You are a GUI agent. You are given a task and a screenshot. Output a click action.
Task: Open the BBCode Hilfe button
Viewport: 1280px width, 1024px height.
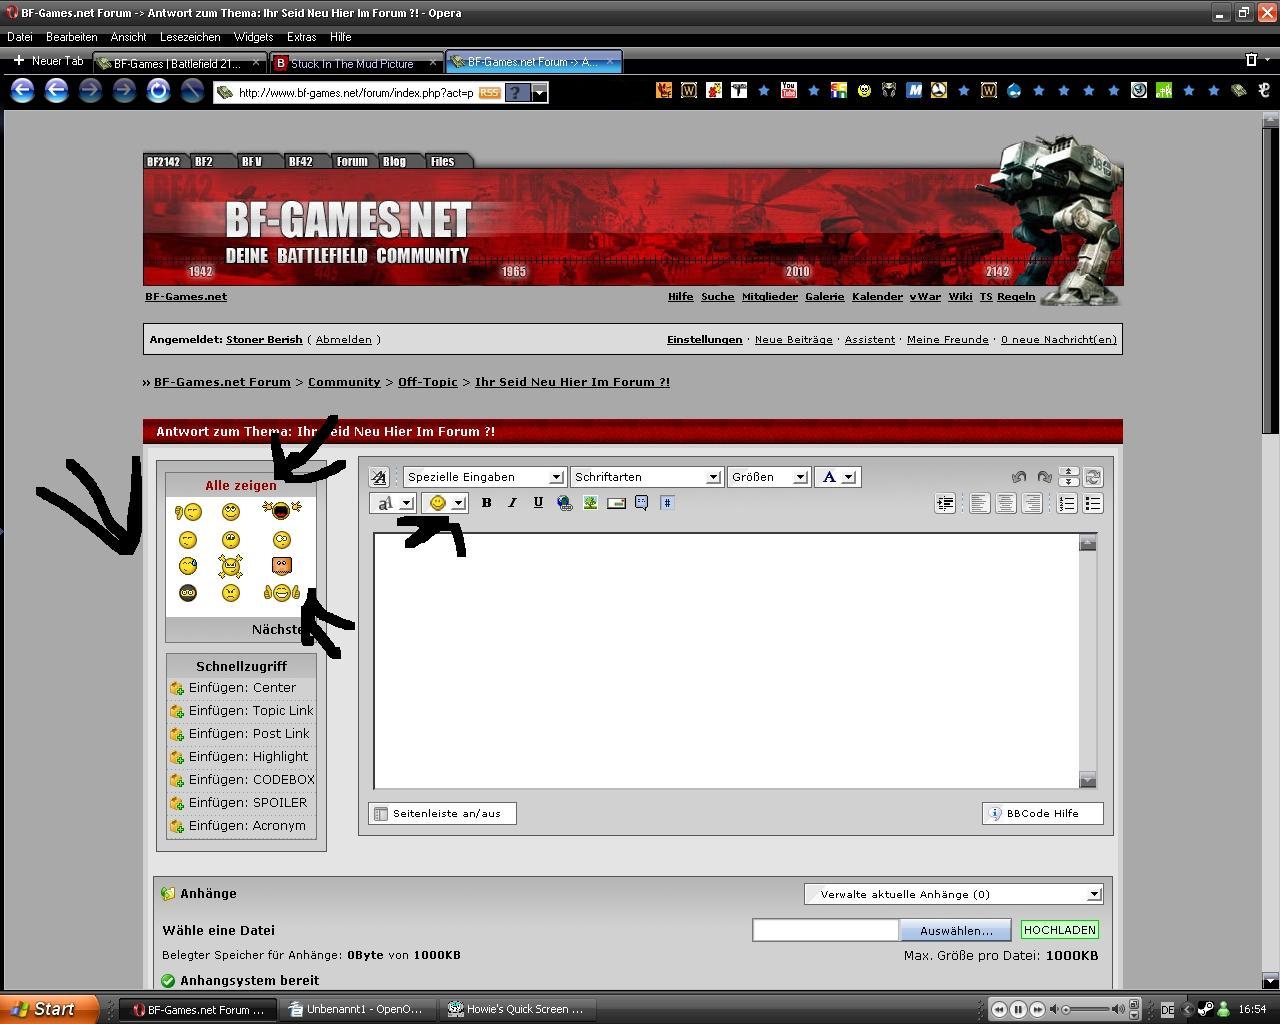(x=1042, y=813)
